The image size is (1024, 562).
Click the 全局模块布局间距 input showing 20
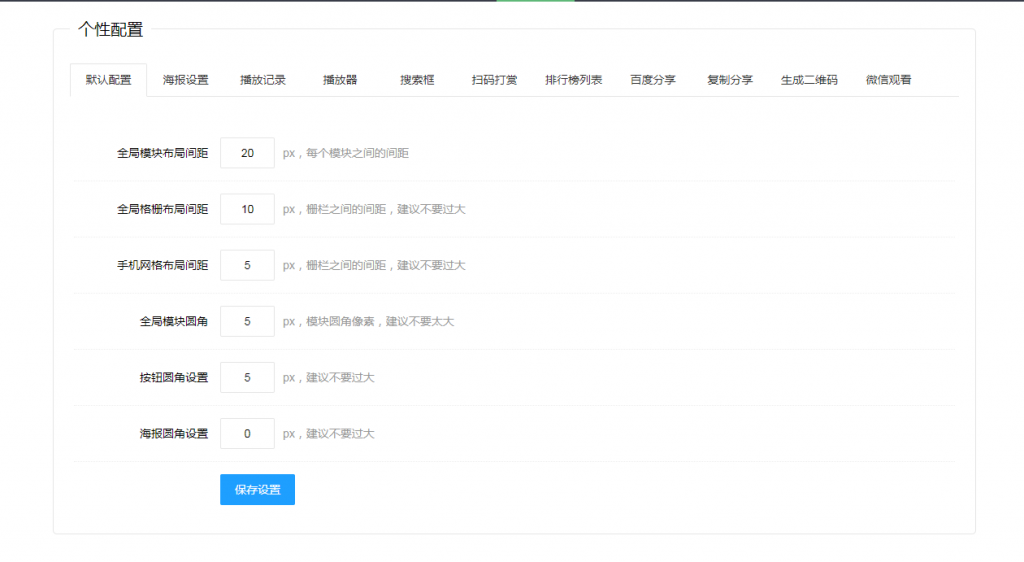click(247, 153)
